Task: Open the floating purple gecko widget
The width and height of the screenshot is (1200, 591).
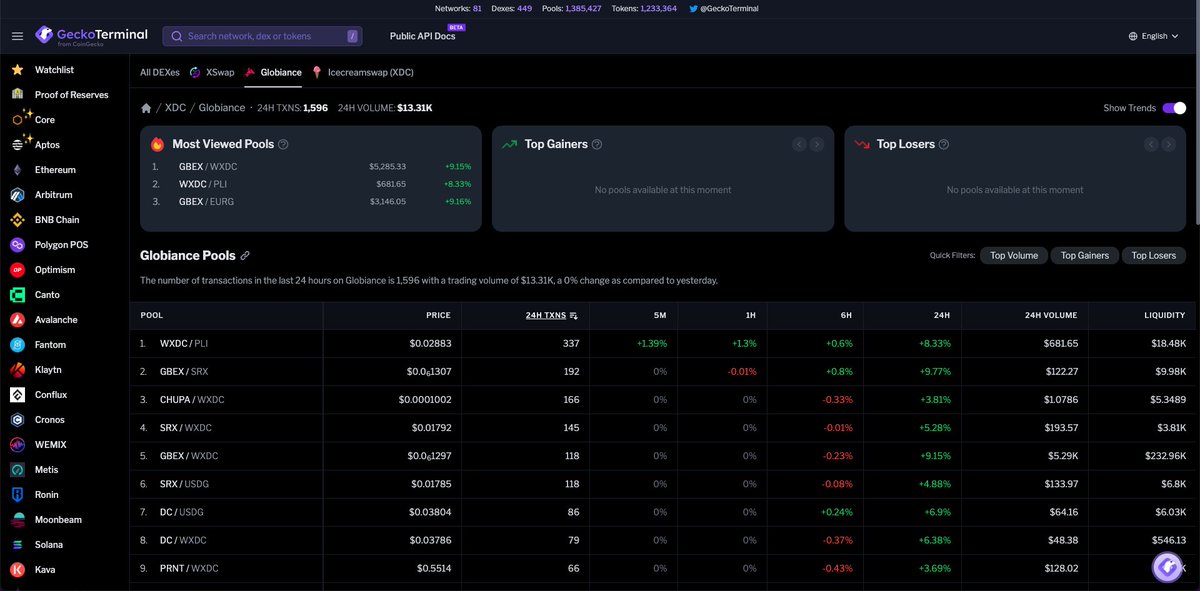Action: (x=1166, y=567)
